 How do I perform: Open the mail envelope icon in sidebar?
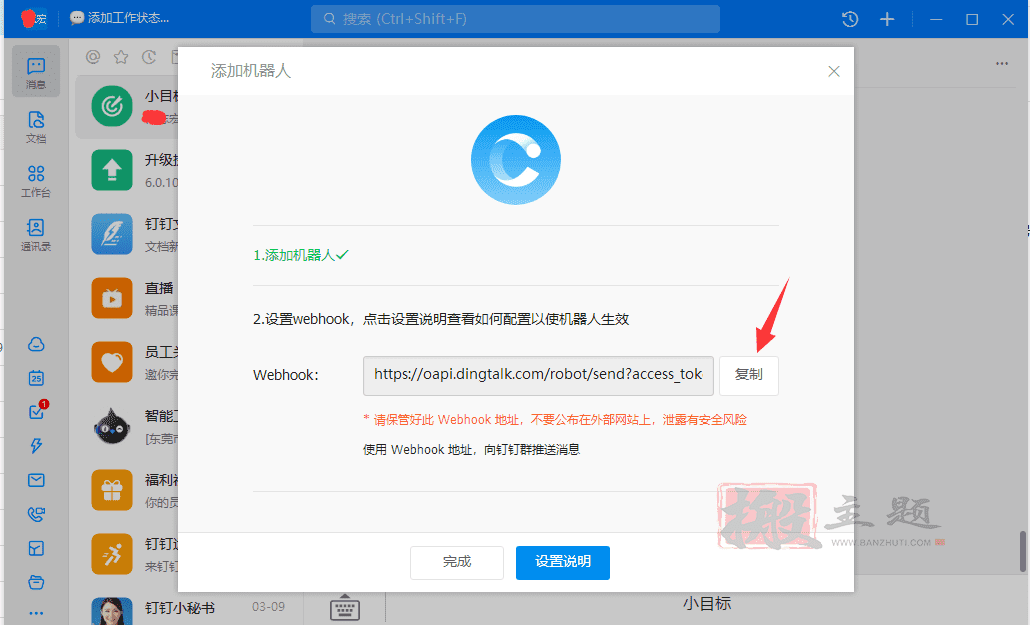point(36,480)
